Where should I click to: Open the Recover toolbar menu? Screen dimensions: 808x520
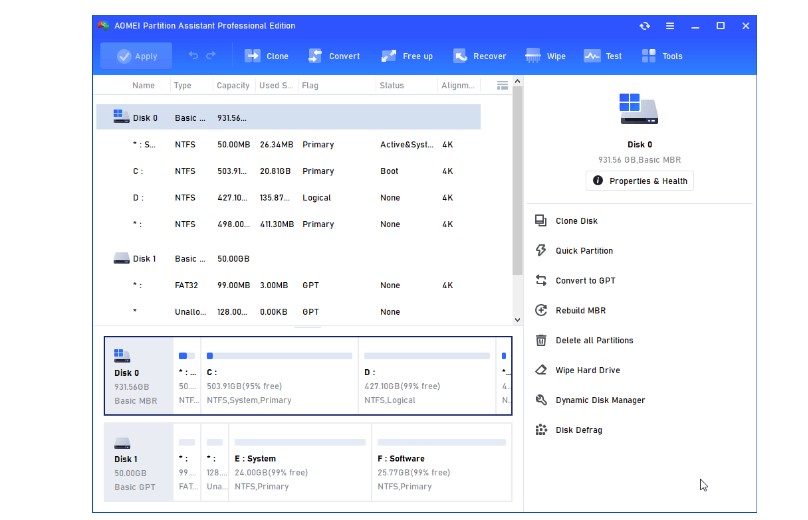coord(479,56)
